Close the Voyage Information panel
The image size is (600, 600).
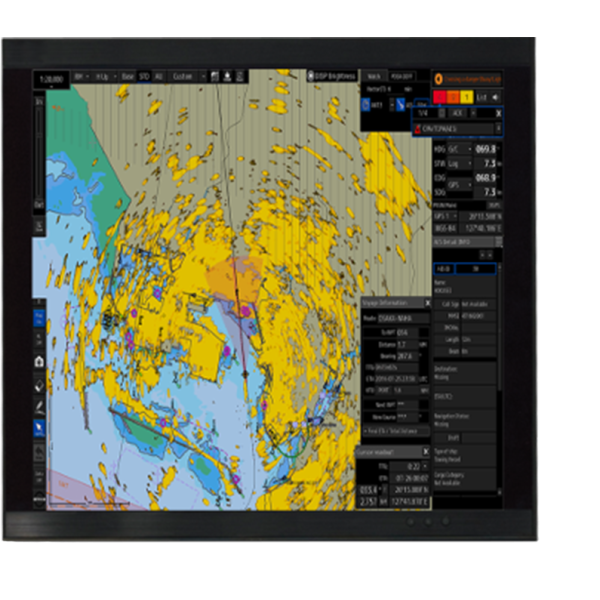(x=427, y=303)
